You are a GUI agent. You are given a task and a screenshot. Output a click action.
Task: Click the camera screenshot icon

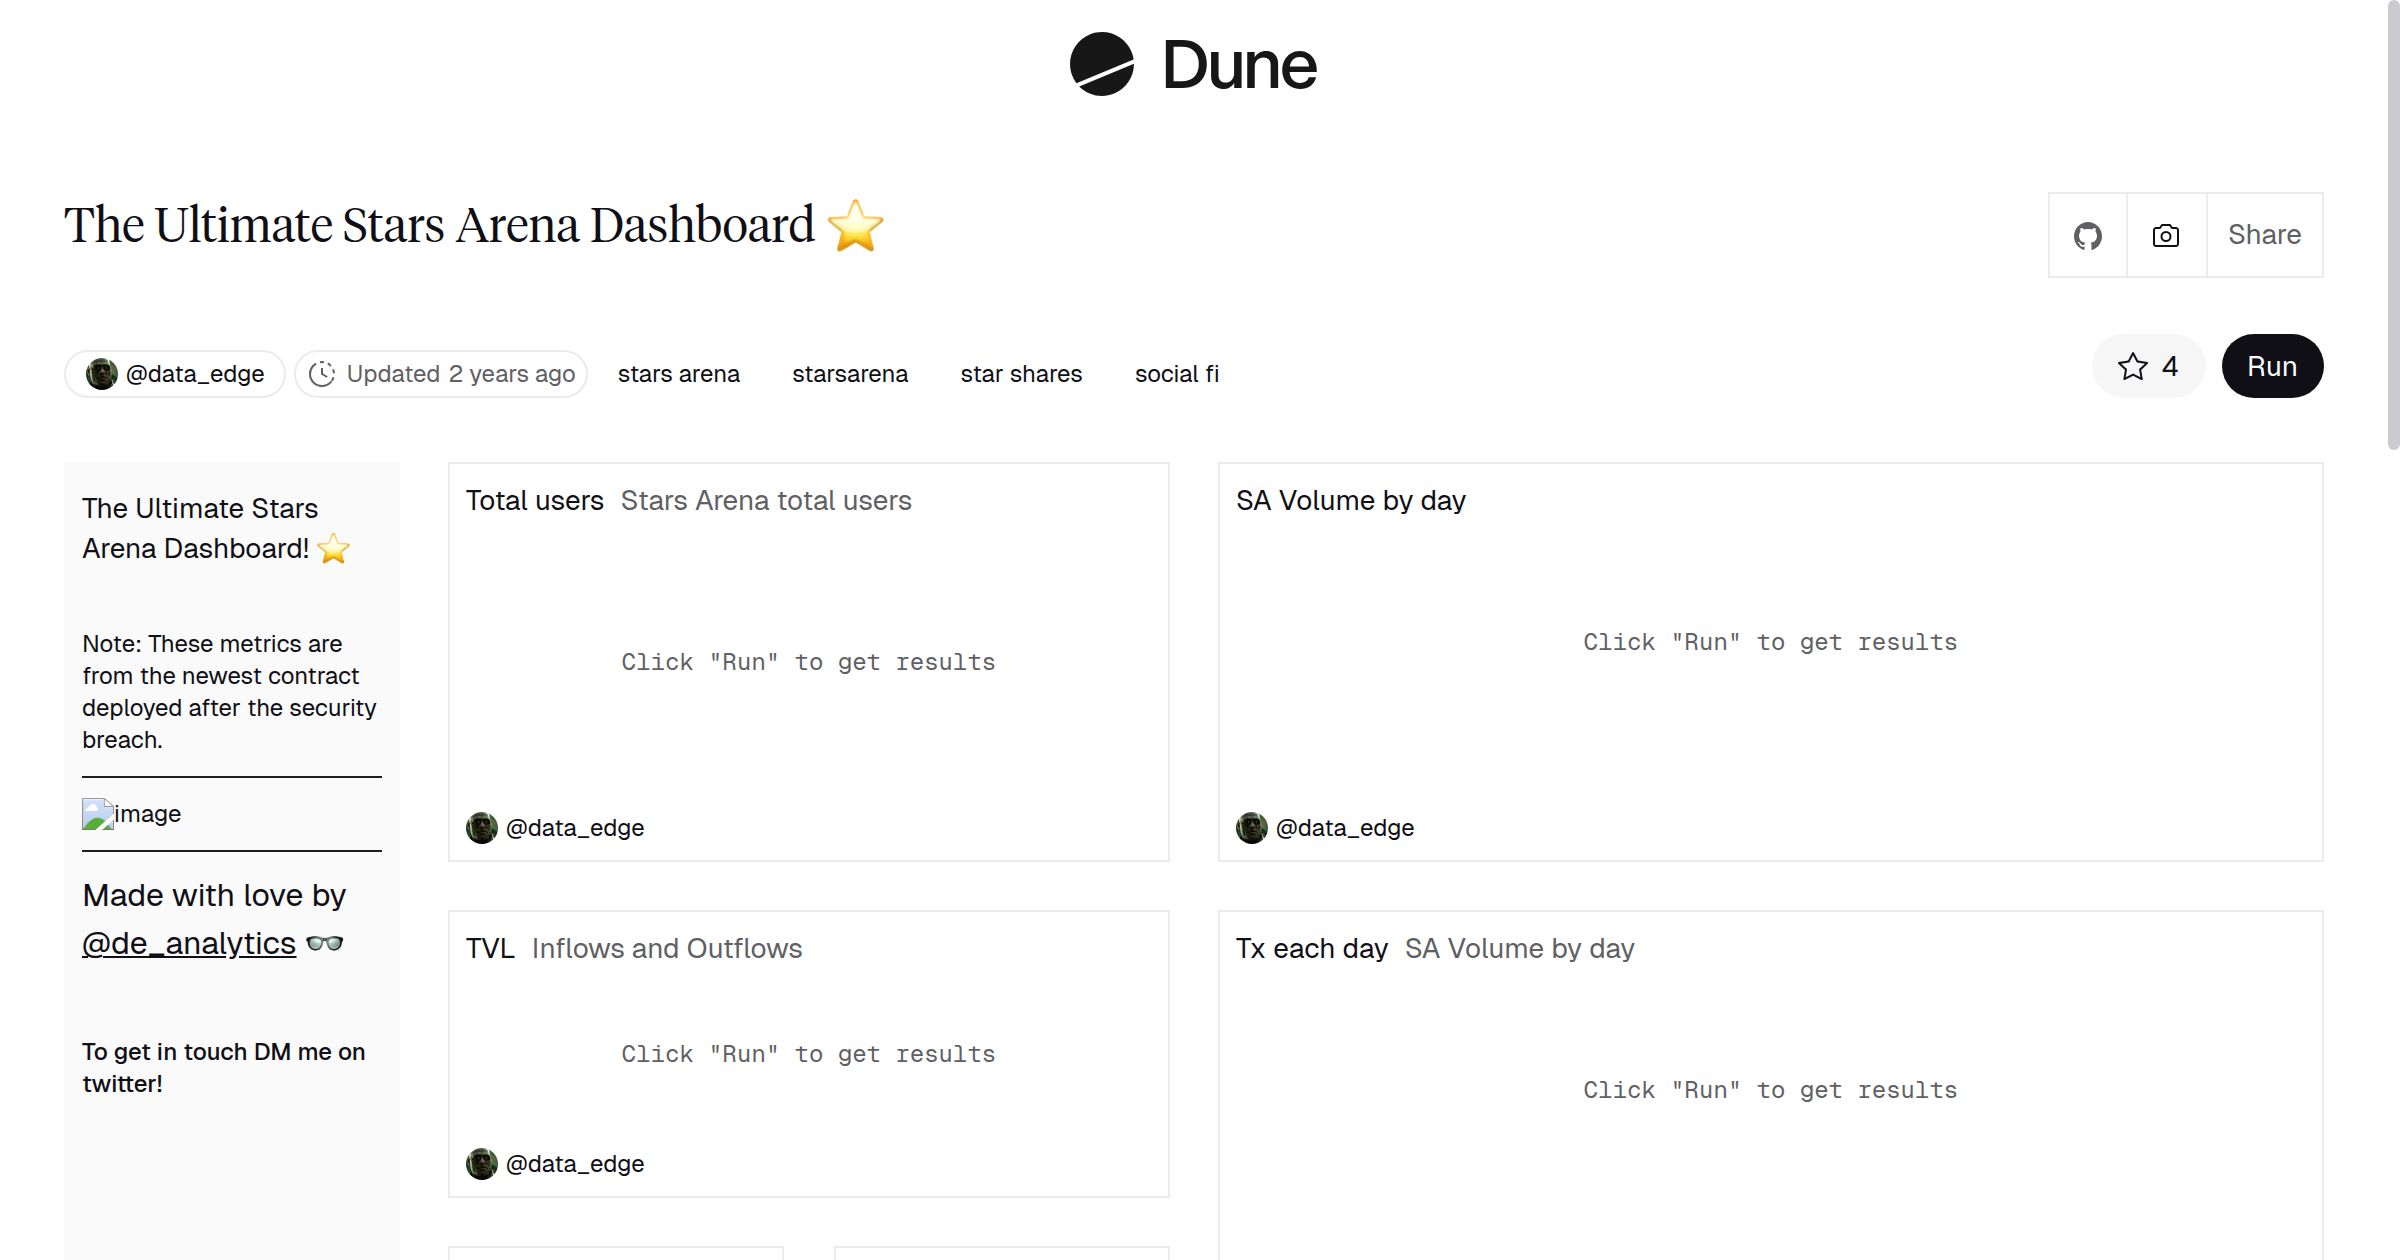coord(2166,236)
